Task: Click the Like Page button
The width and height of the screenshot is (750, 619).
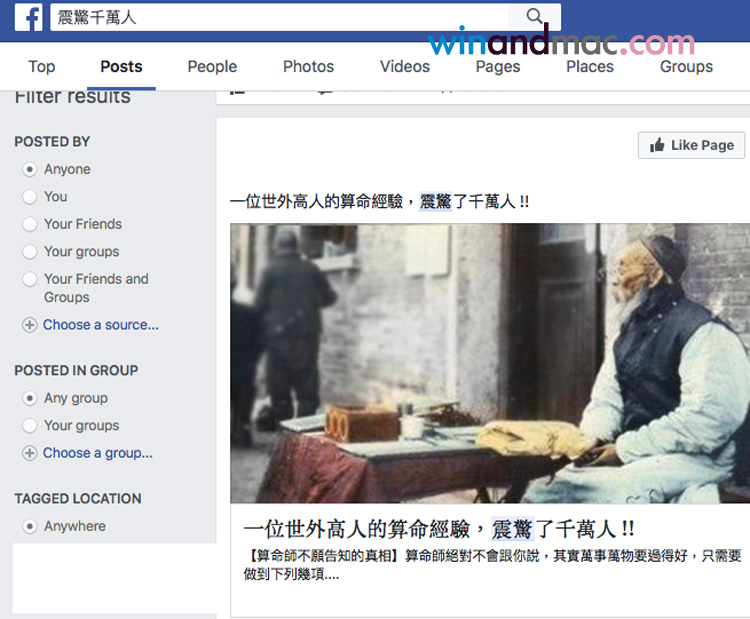Action: click(x=691, y=145)
